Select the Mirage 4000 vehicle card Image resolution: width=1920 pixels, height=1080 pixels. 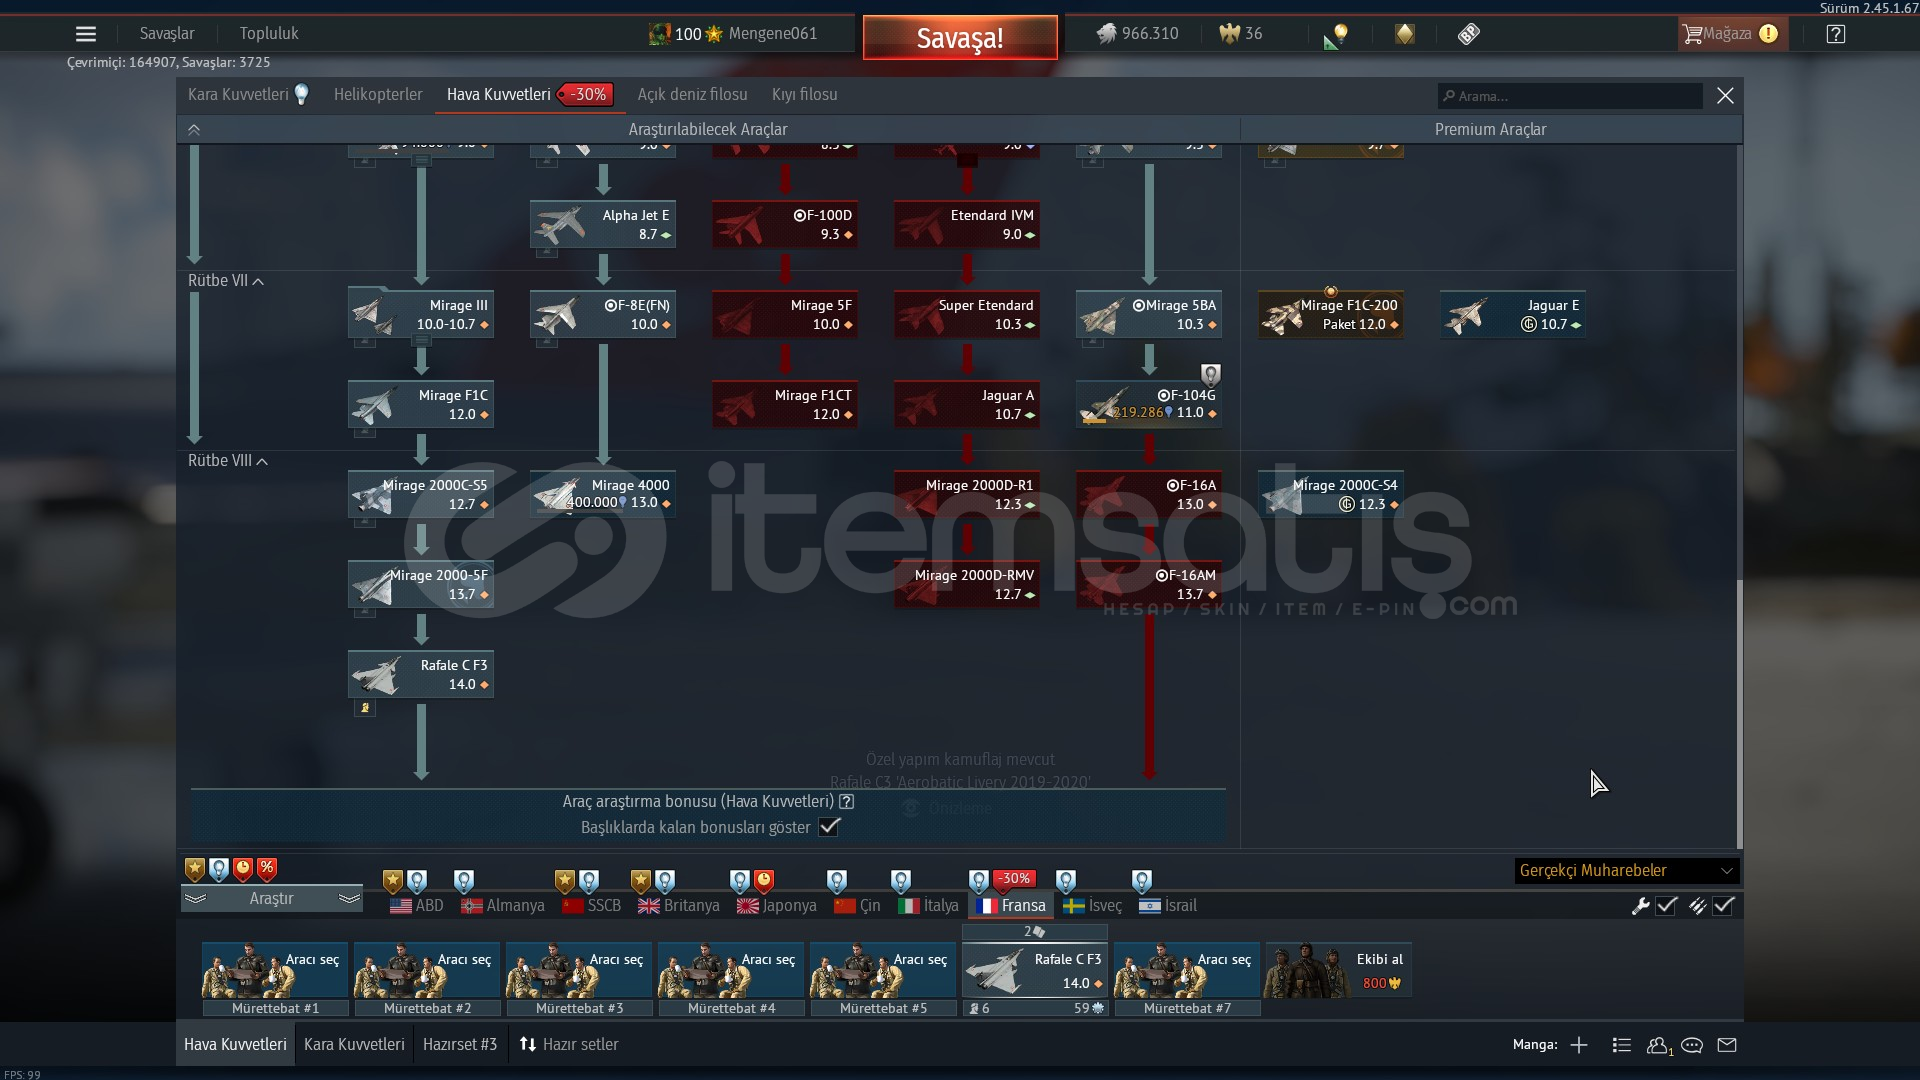(603, 495)
